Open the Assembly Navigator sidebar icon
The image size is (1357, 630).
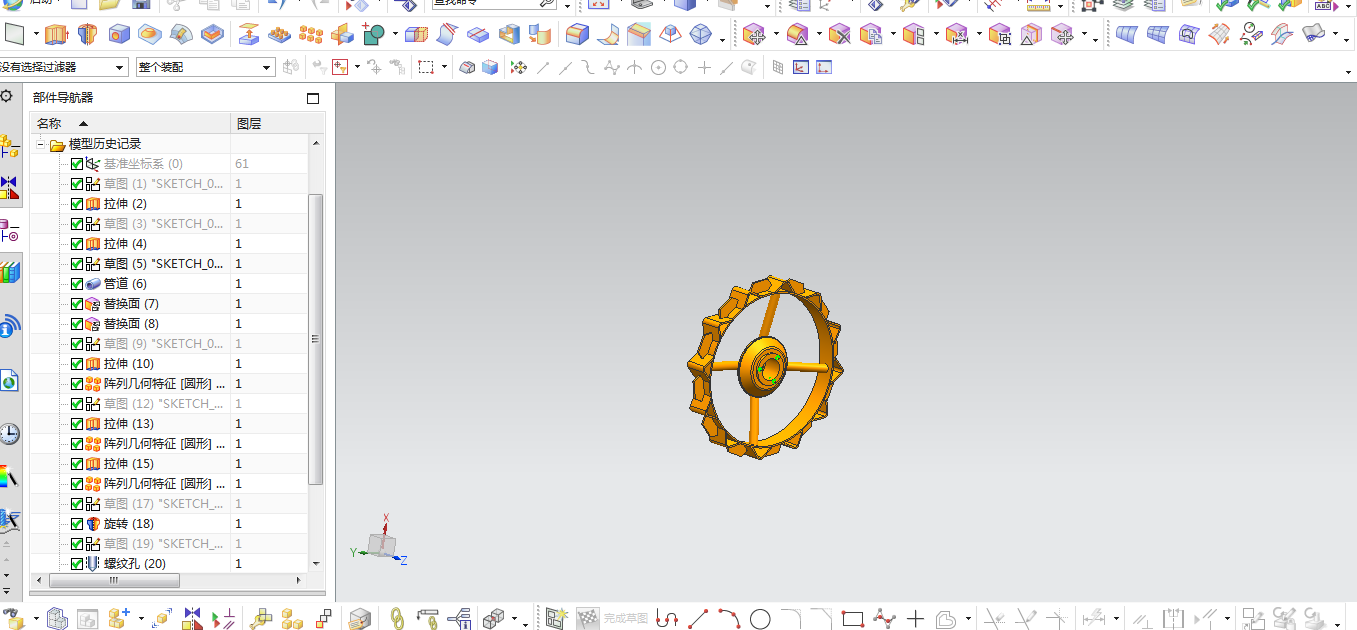pyautogui.click(x=9, y=148)
